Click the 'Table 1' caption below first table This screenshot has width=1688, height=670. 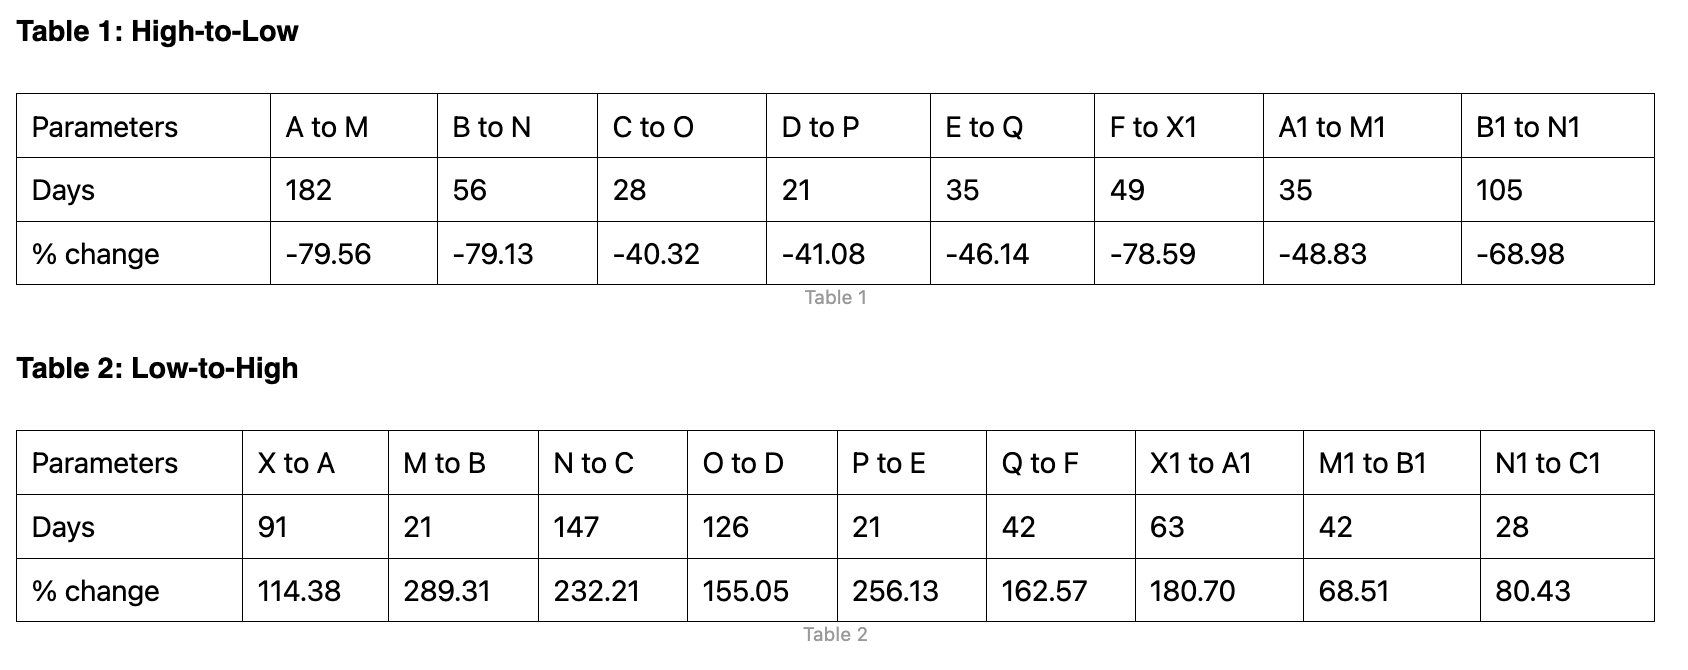835,297
